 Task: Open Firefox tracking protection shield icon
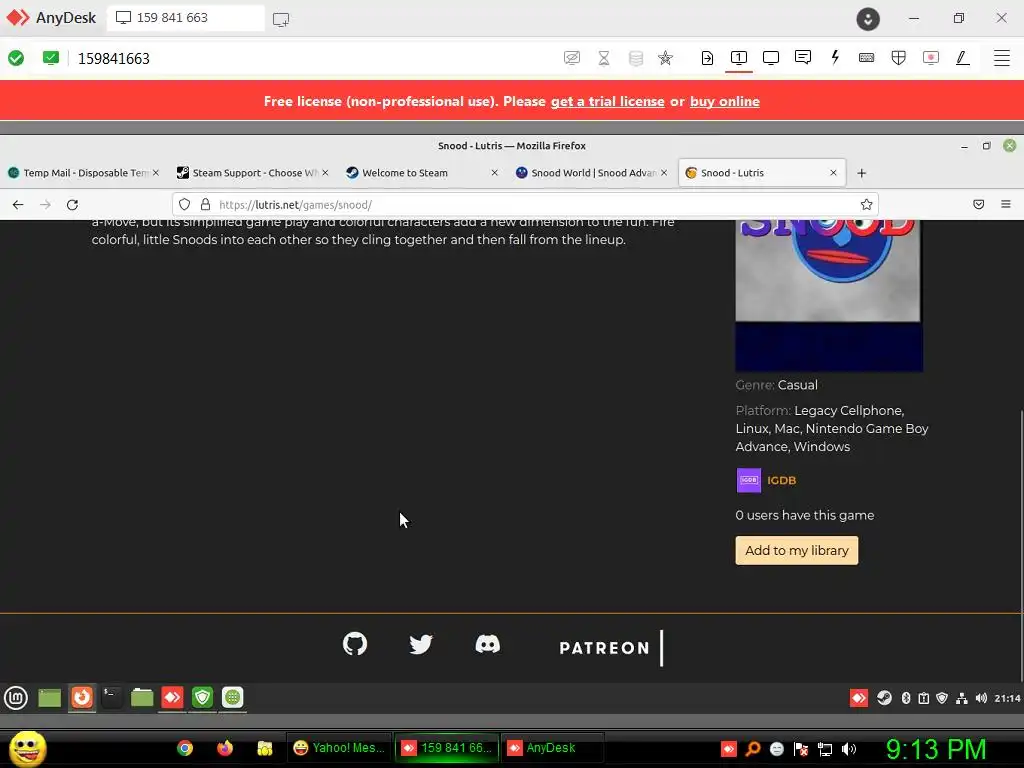[x=185, y=204]
